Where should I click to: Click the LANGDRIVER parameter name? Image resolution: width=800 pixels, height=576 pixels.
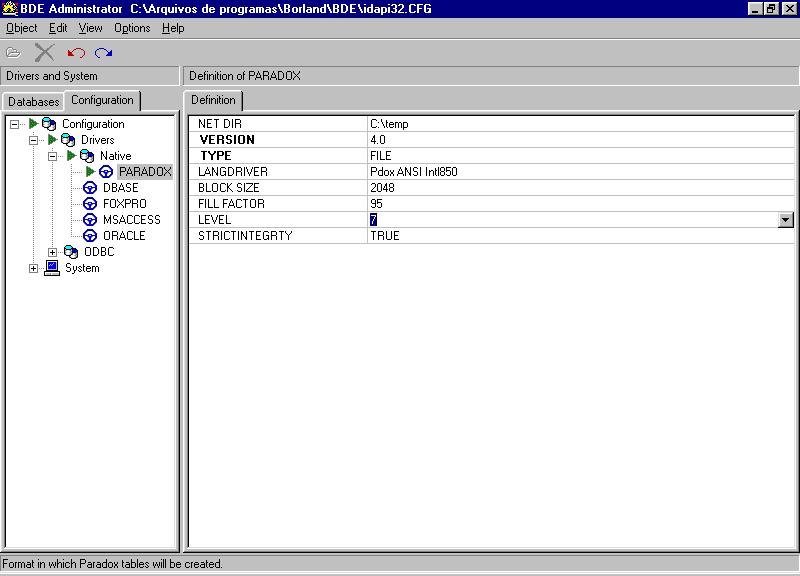233,172
